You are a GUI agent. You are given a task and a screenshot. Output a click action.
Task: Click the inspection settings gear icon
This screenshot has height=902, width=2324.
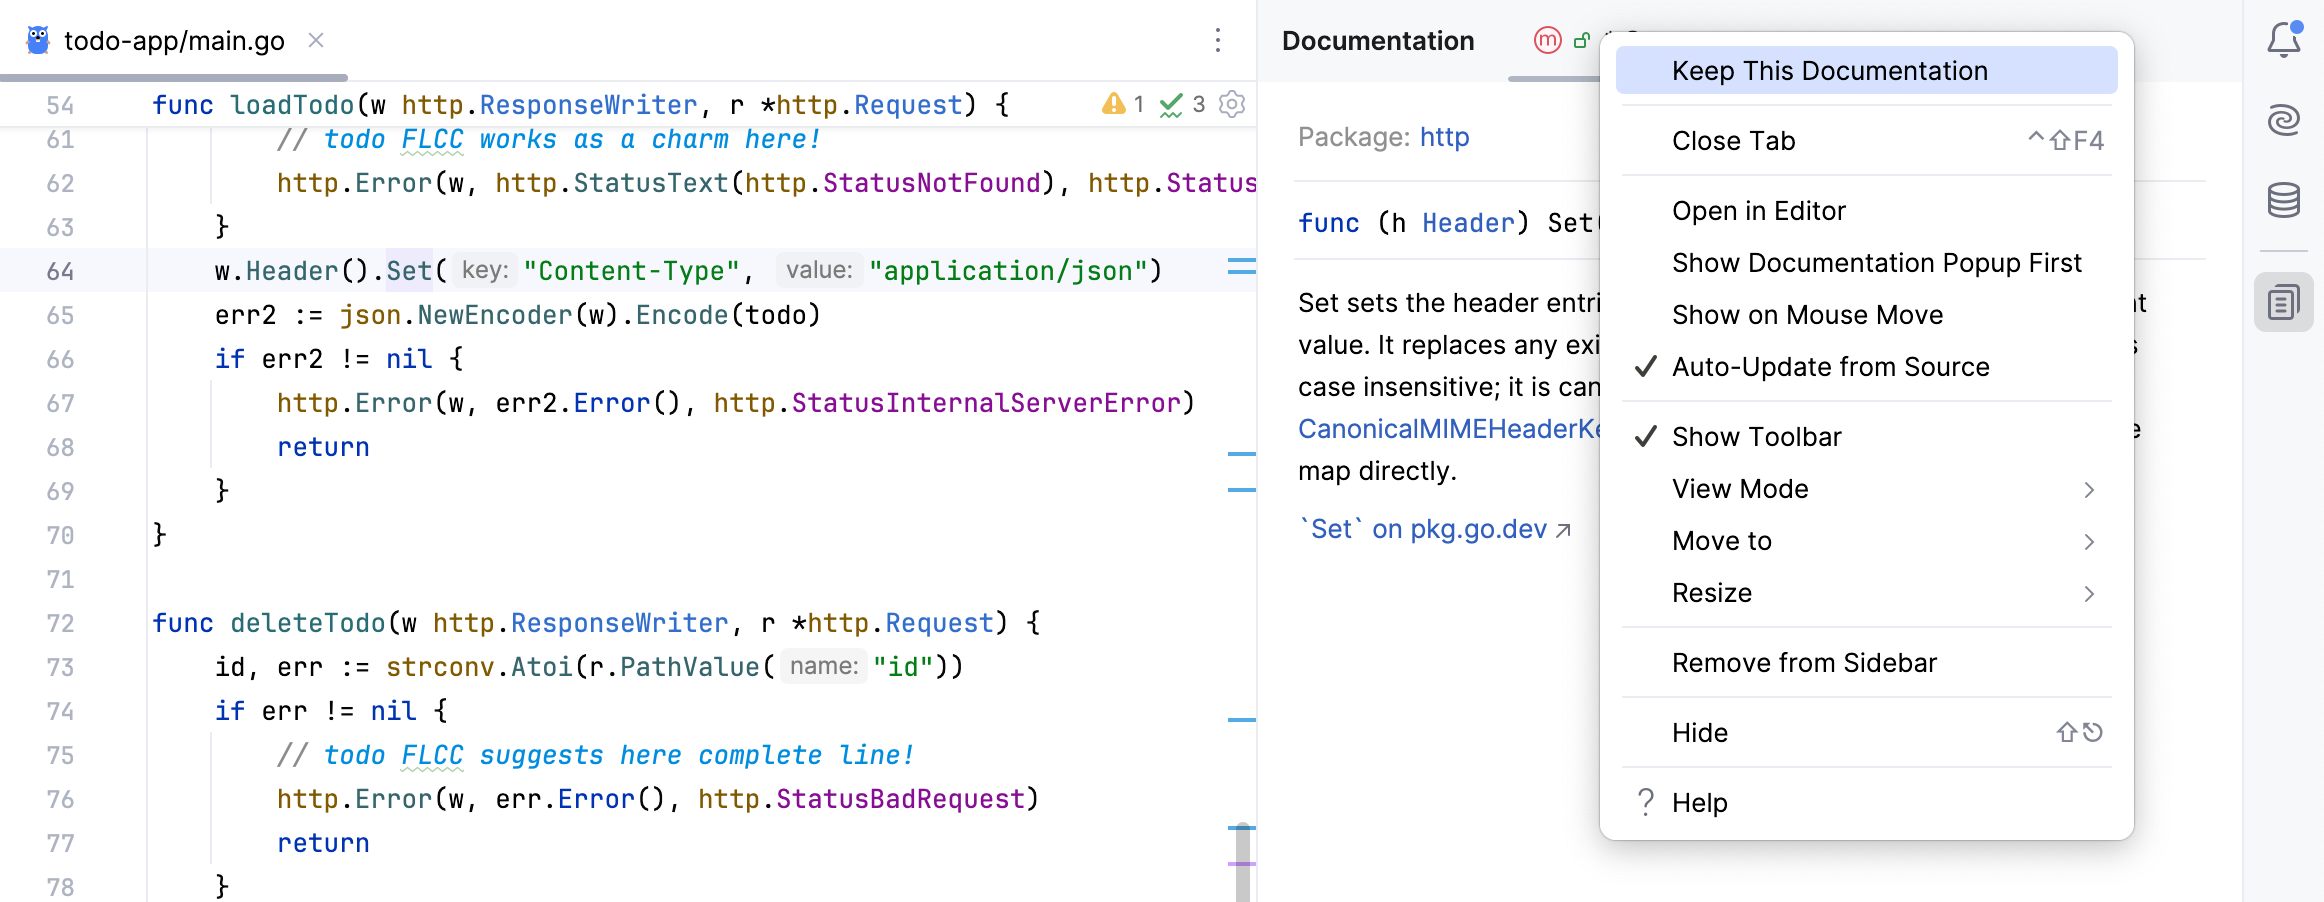click(x=1233, y=104)
